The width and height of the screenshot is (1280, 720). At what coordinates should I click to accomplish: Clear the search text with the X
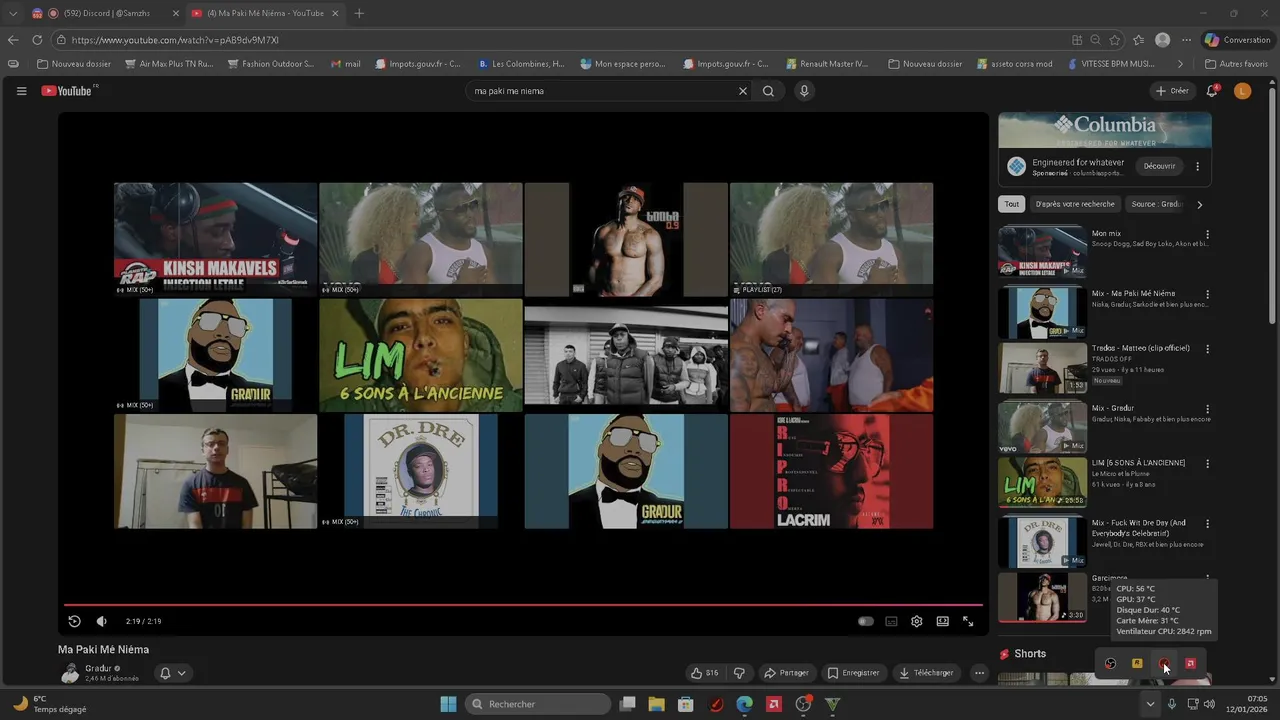pyautogui.click(x=743, y=91)
